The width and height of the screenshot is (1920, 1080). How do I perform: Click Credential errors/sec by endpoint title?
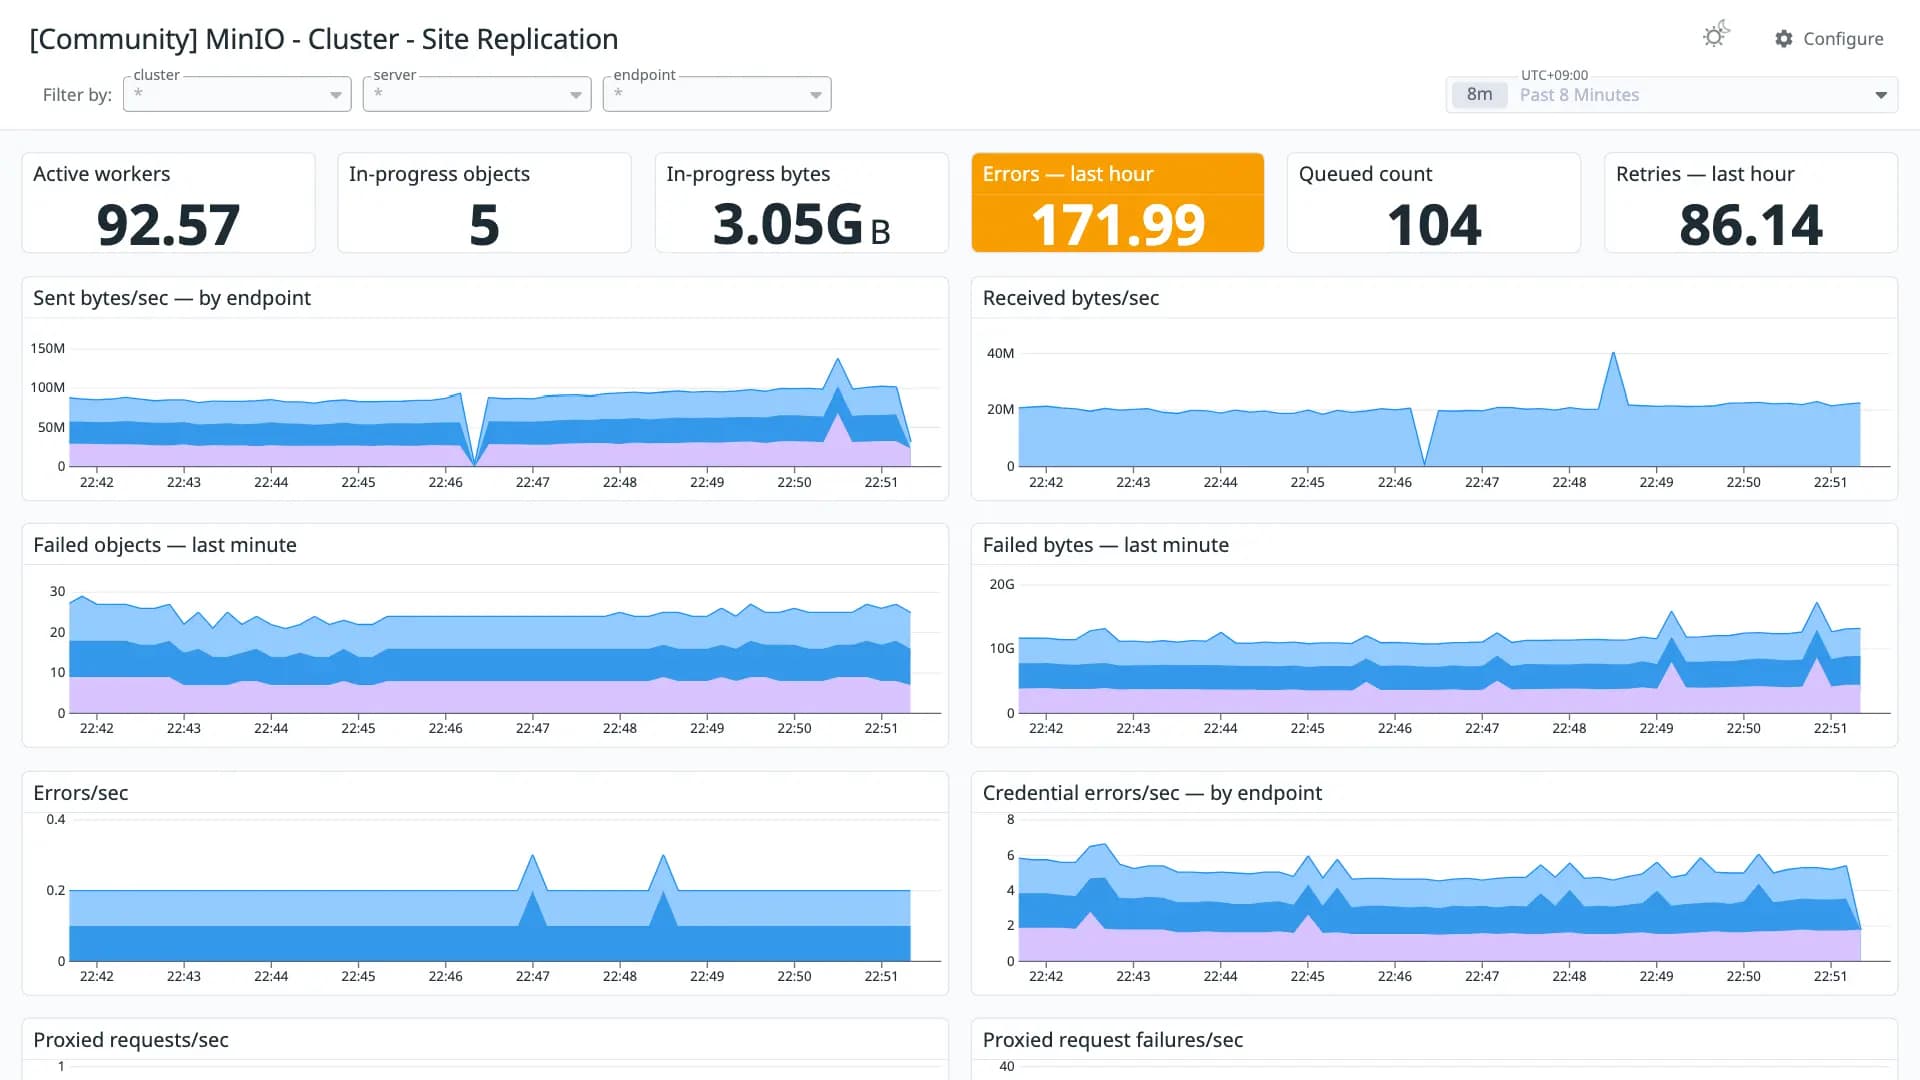(1152, 793)
